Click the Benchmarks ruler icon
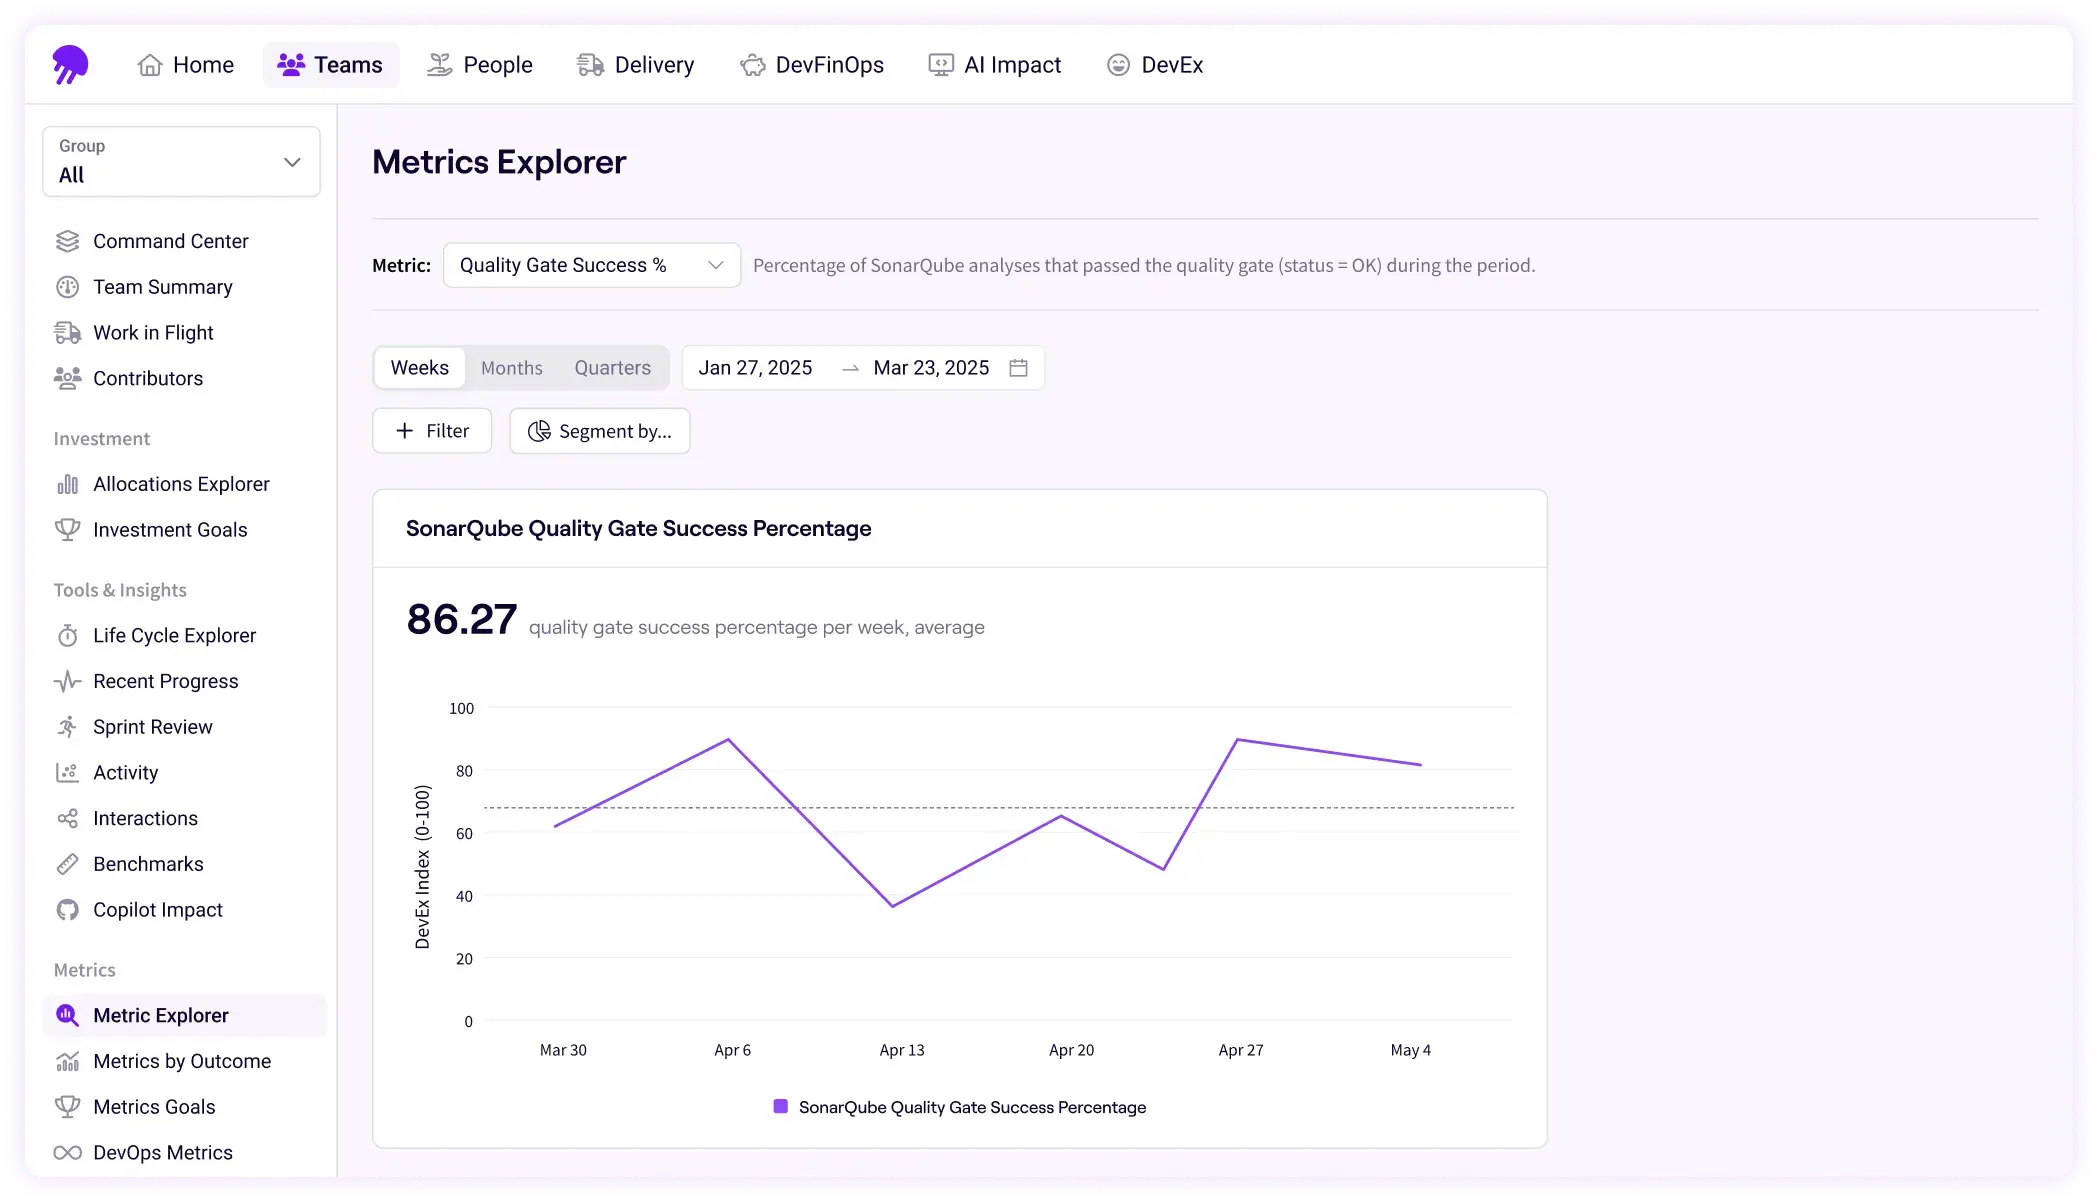 67,864
